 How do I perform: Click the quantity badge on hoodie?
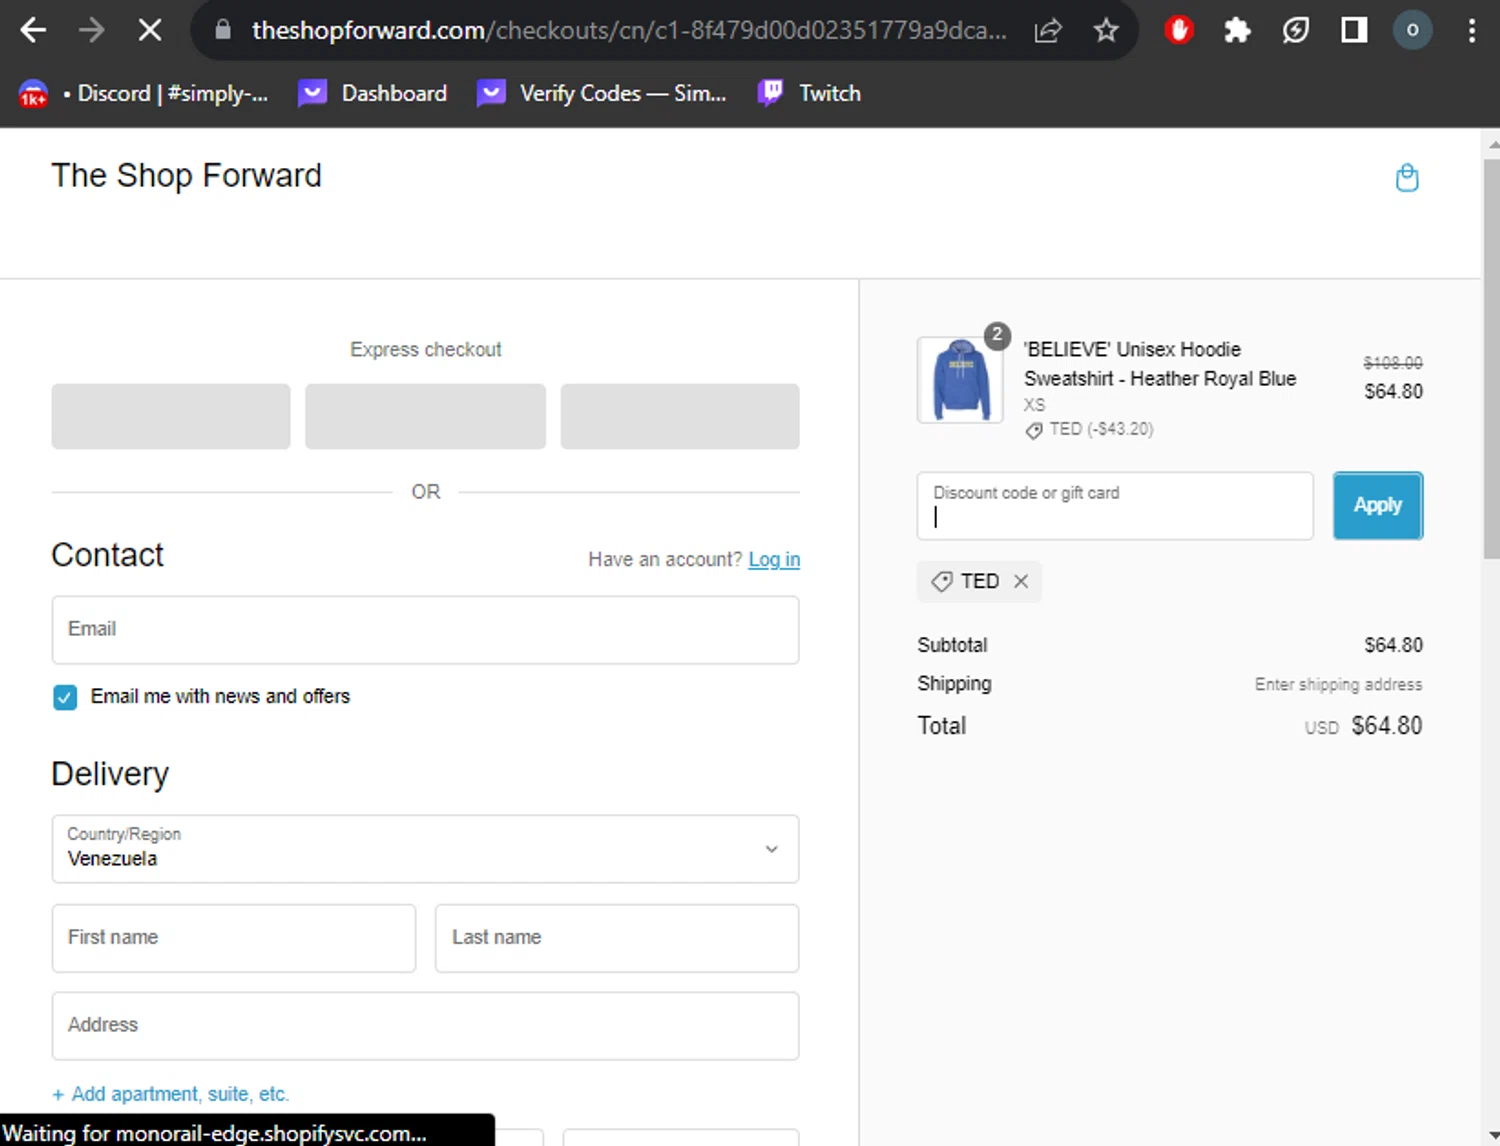pyautogui.click(x=997, y=336)
